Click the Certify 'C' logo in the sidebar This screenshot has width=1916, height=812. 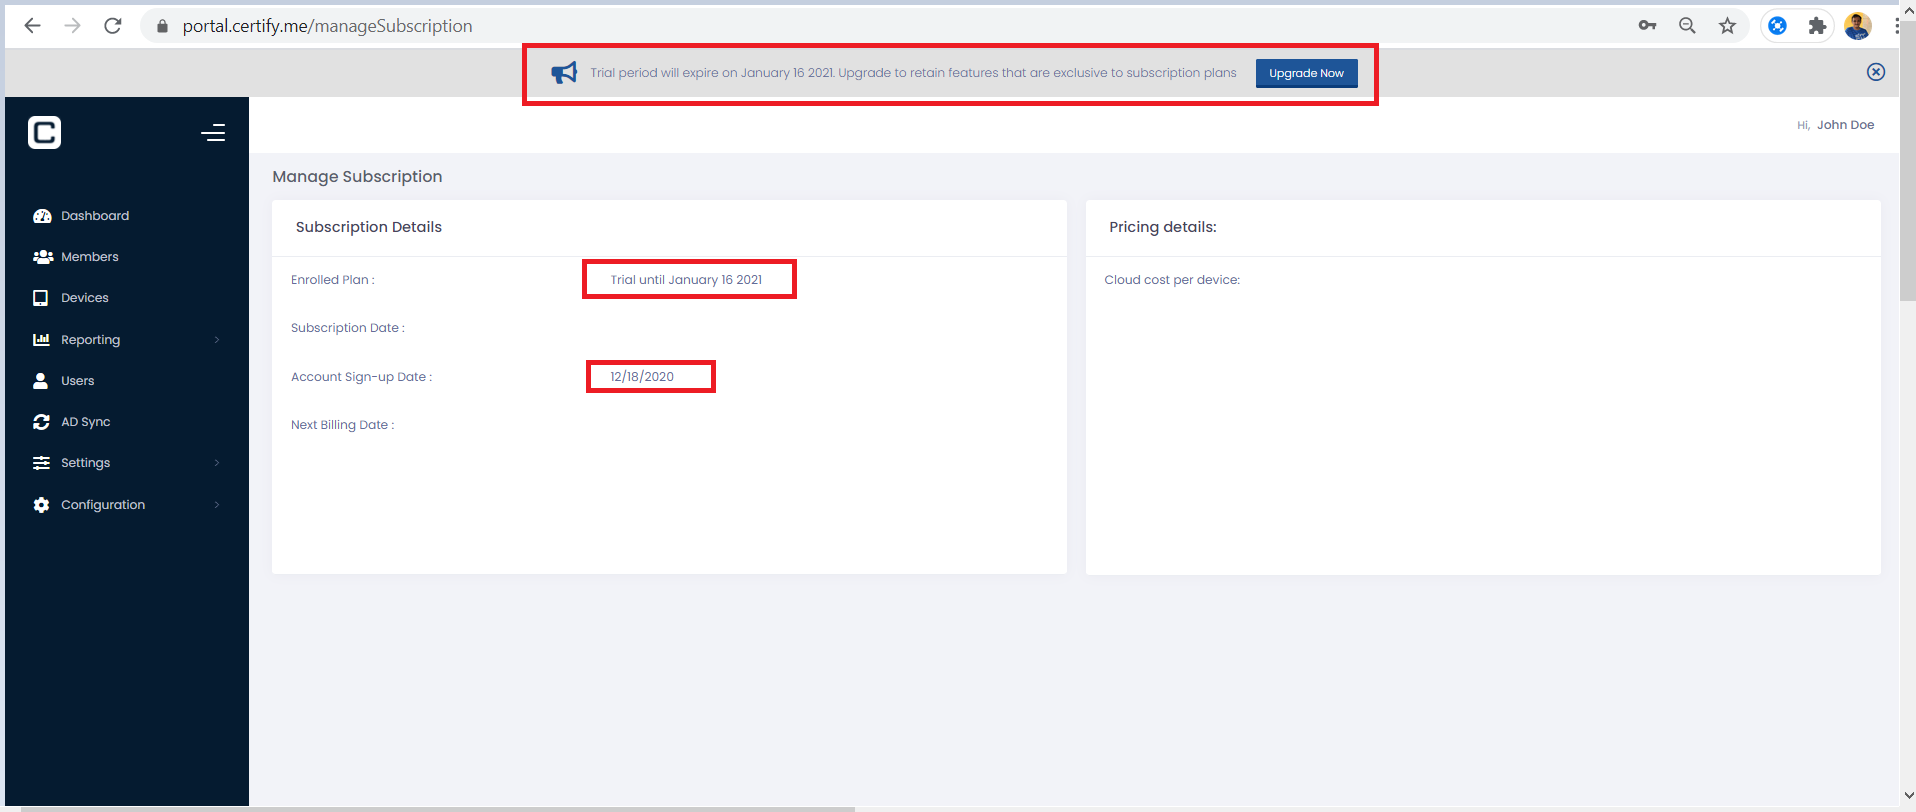pyautogui.click(x=44, y=132)
